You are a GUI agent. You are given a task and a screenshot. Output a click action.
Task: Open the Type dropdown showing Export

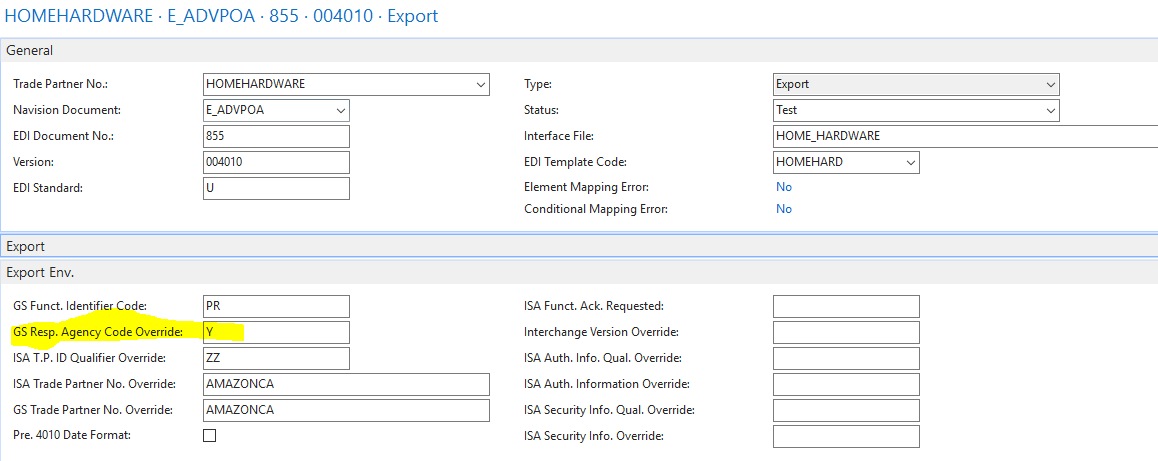click(x=1051, y=84)
